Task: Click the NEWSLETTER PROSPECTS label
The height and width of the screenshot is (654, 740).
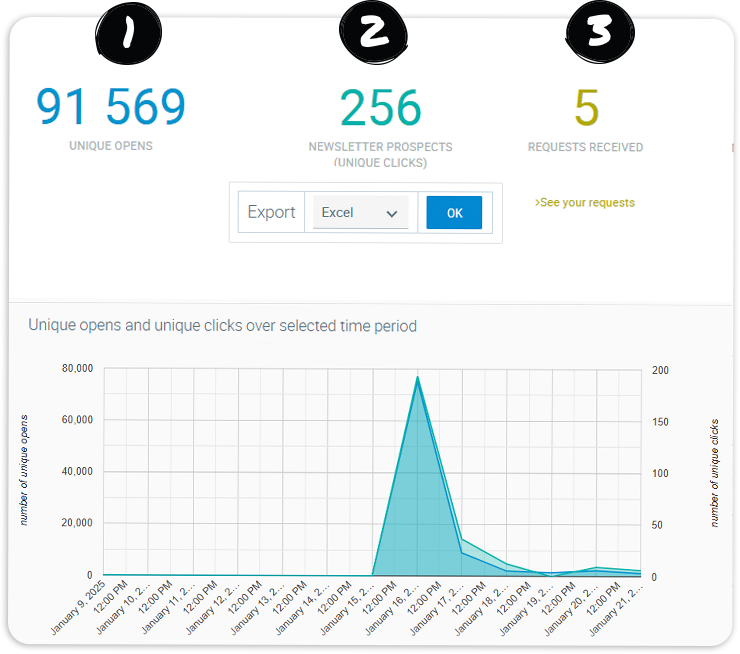Action: [x=380, y=147]
